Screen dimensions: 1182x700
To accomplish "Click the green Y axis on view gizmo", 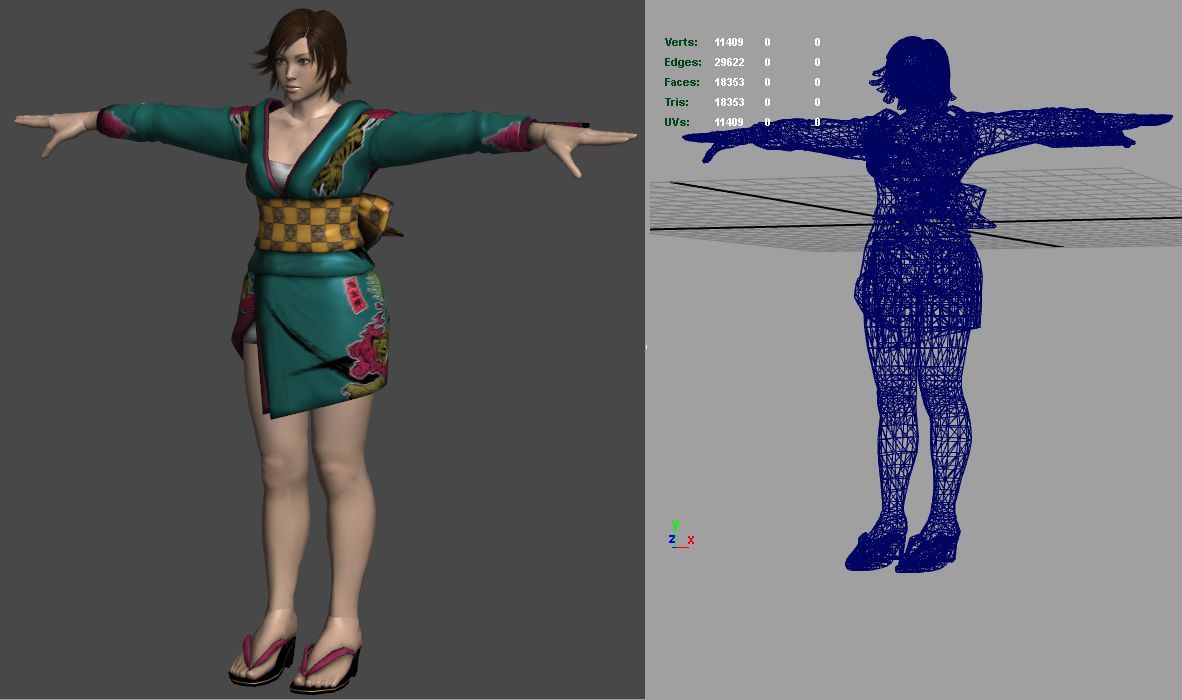I will coord(676,525).
